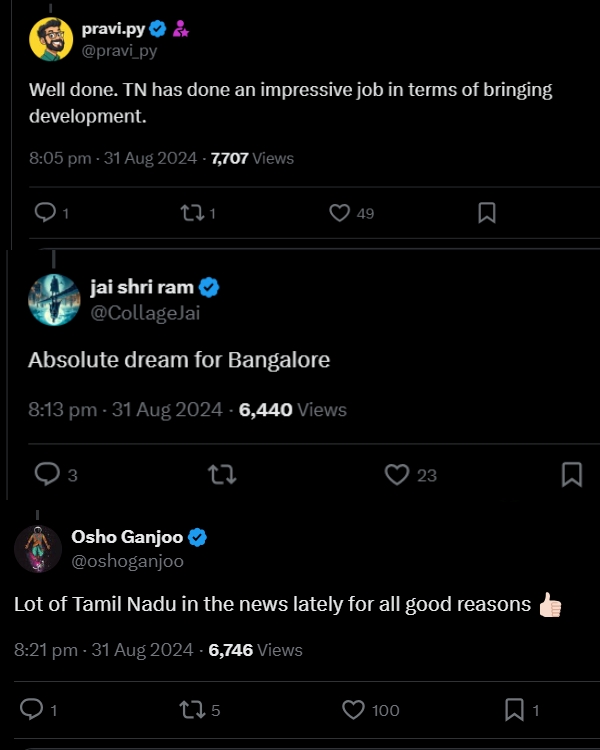Retweet pravi.py's TN development tweet
The height and width of the screenshot is (750, 600).
[190, 212]
